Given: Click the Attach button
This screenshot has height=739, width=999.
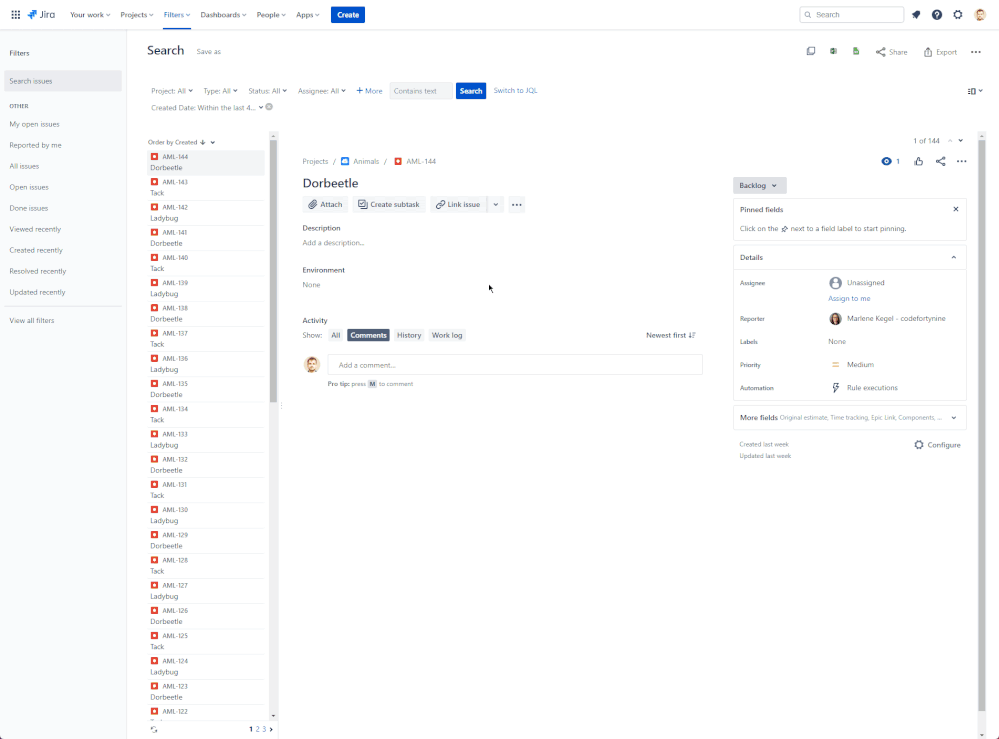Looking at the screenshot, I should [x=326, y=204].
